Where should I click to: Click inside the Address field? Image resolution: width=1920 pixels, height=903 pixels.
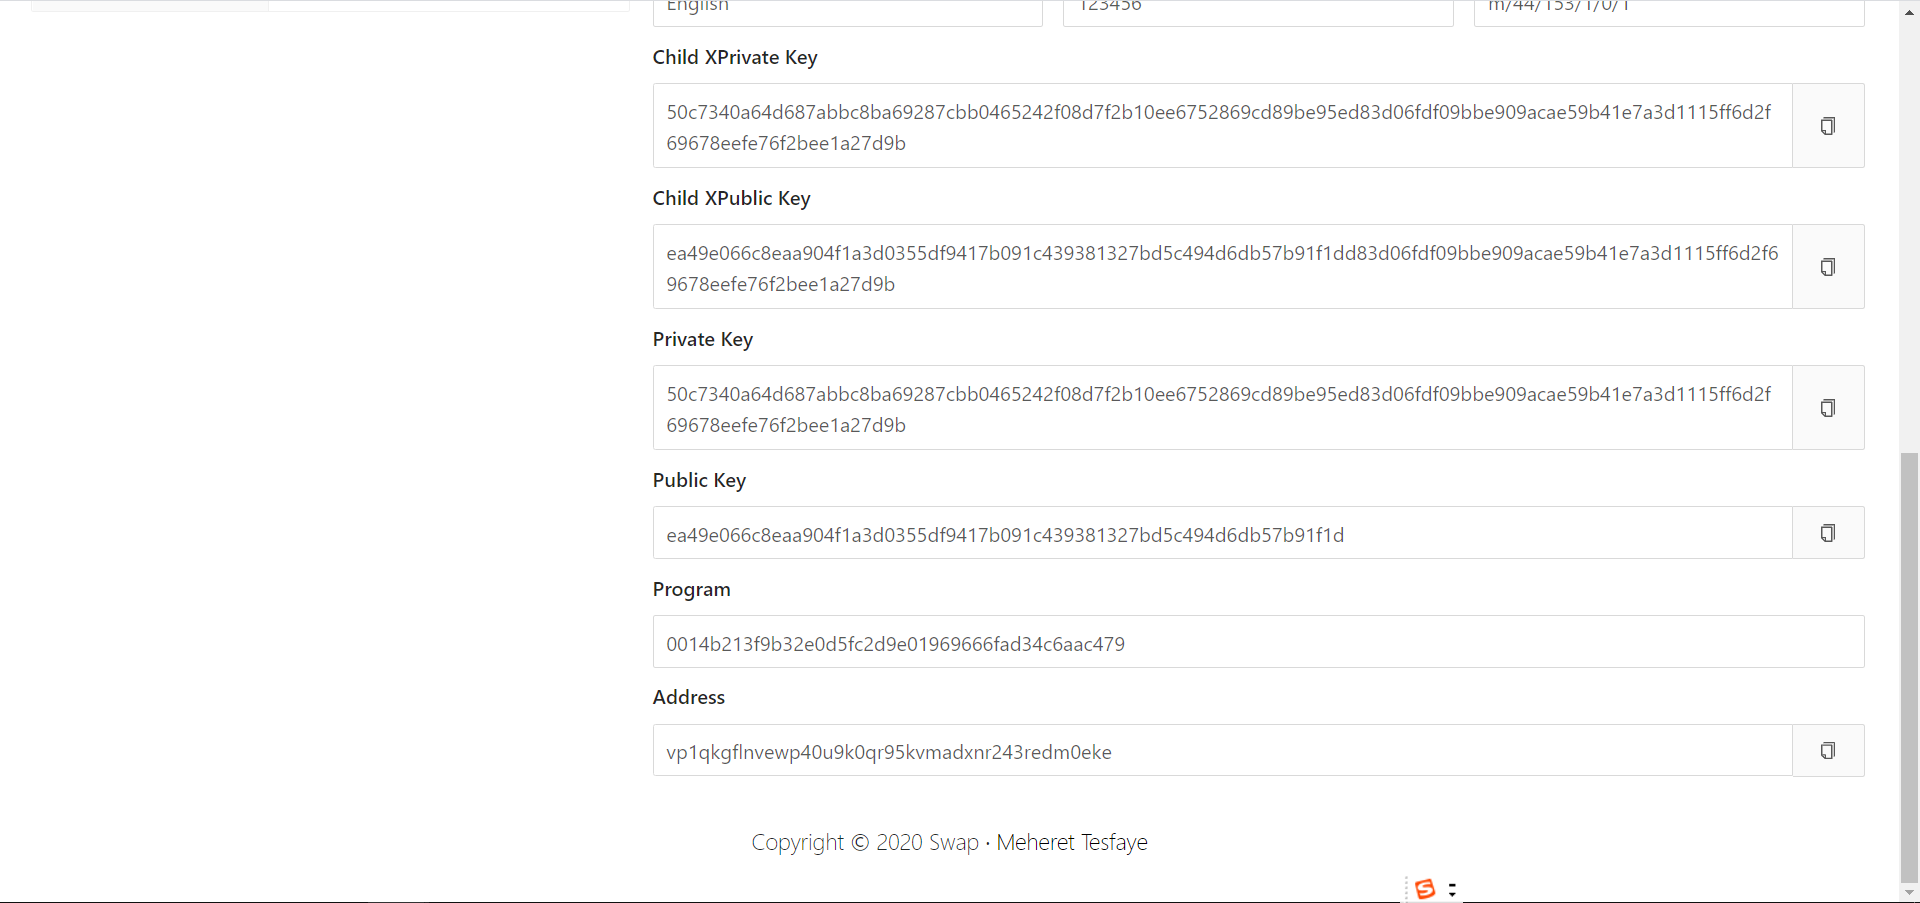(1222, 751)
